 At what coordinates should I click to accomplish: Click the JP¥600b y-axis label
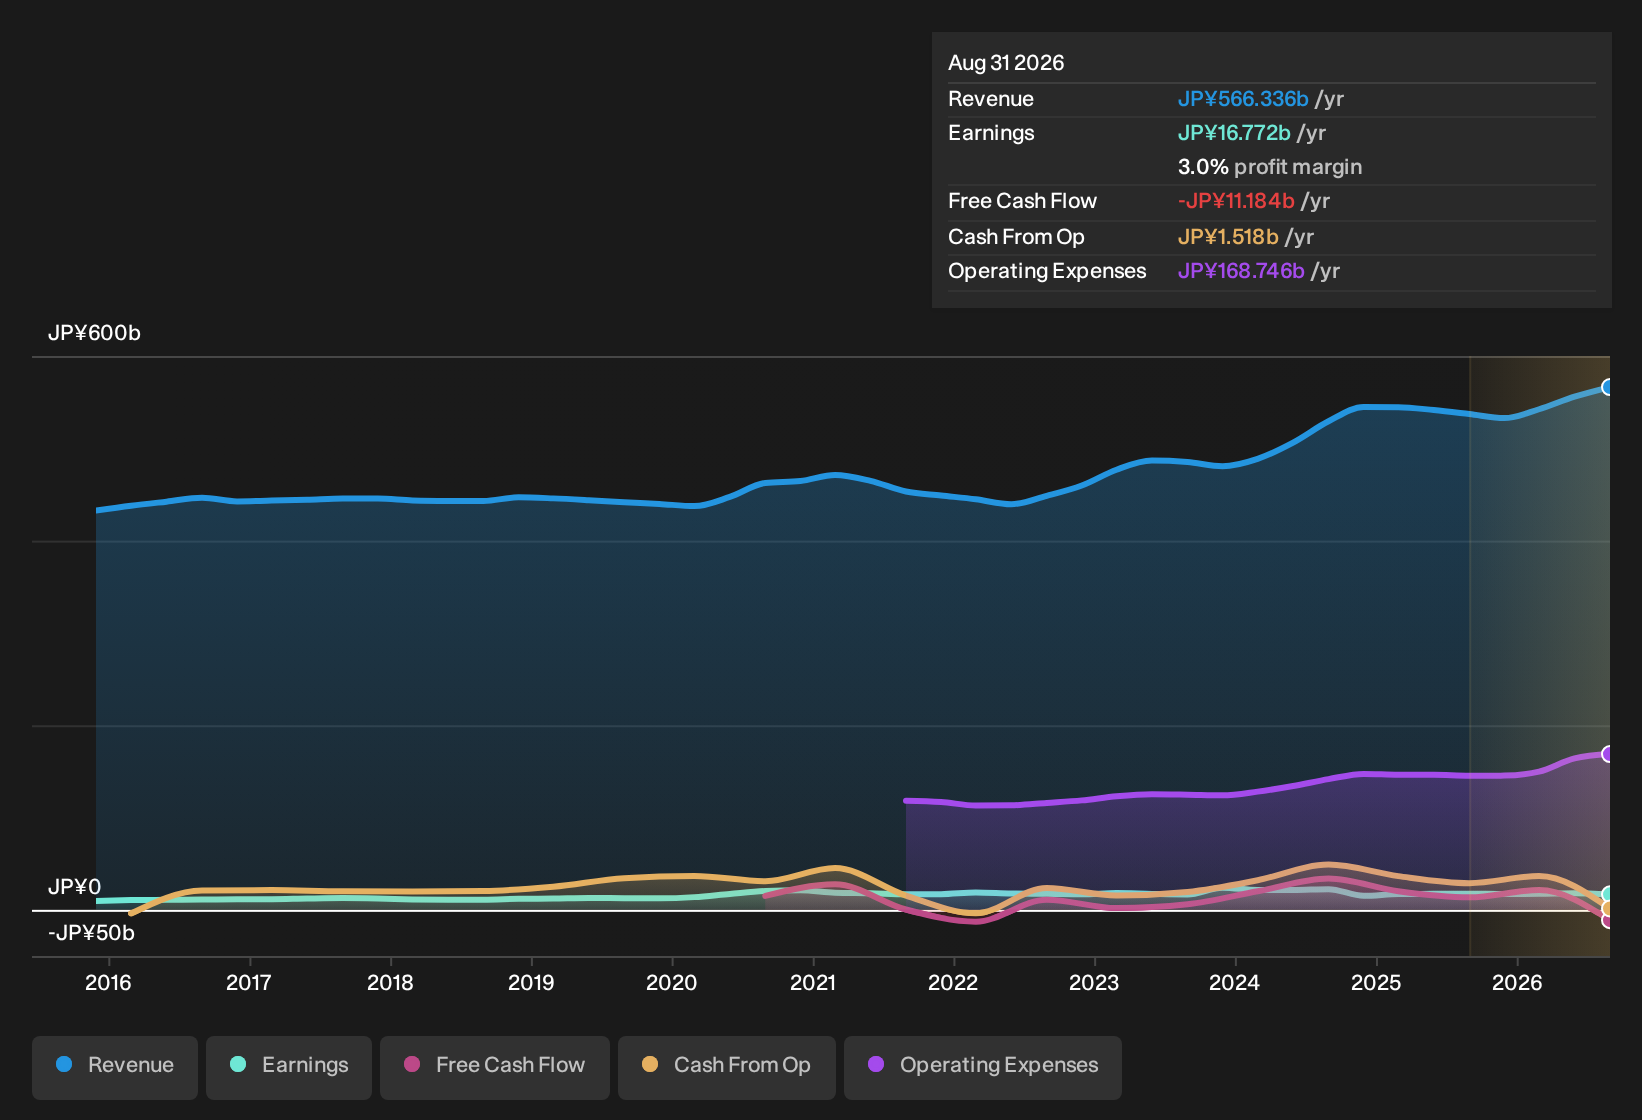click(94, 333)
